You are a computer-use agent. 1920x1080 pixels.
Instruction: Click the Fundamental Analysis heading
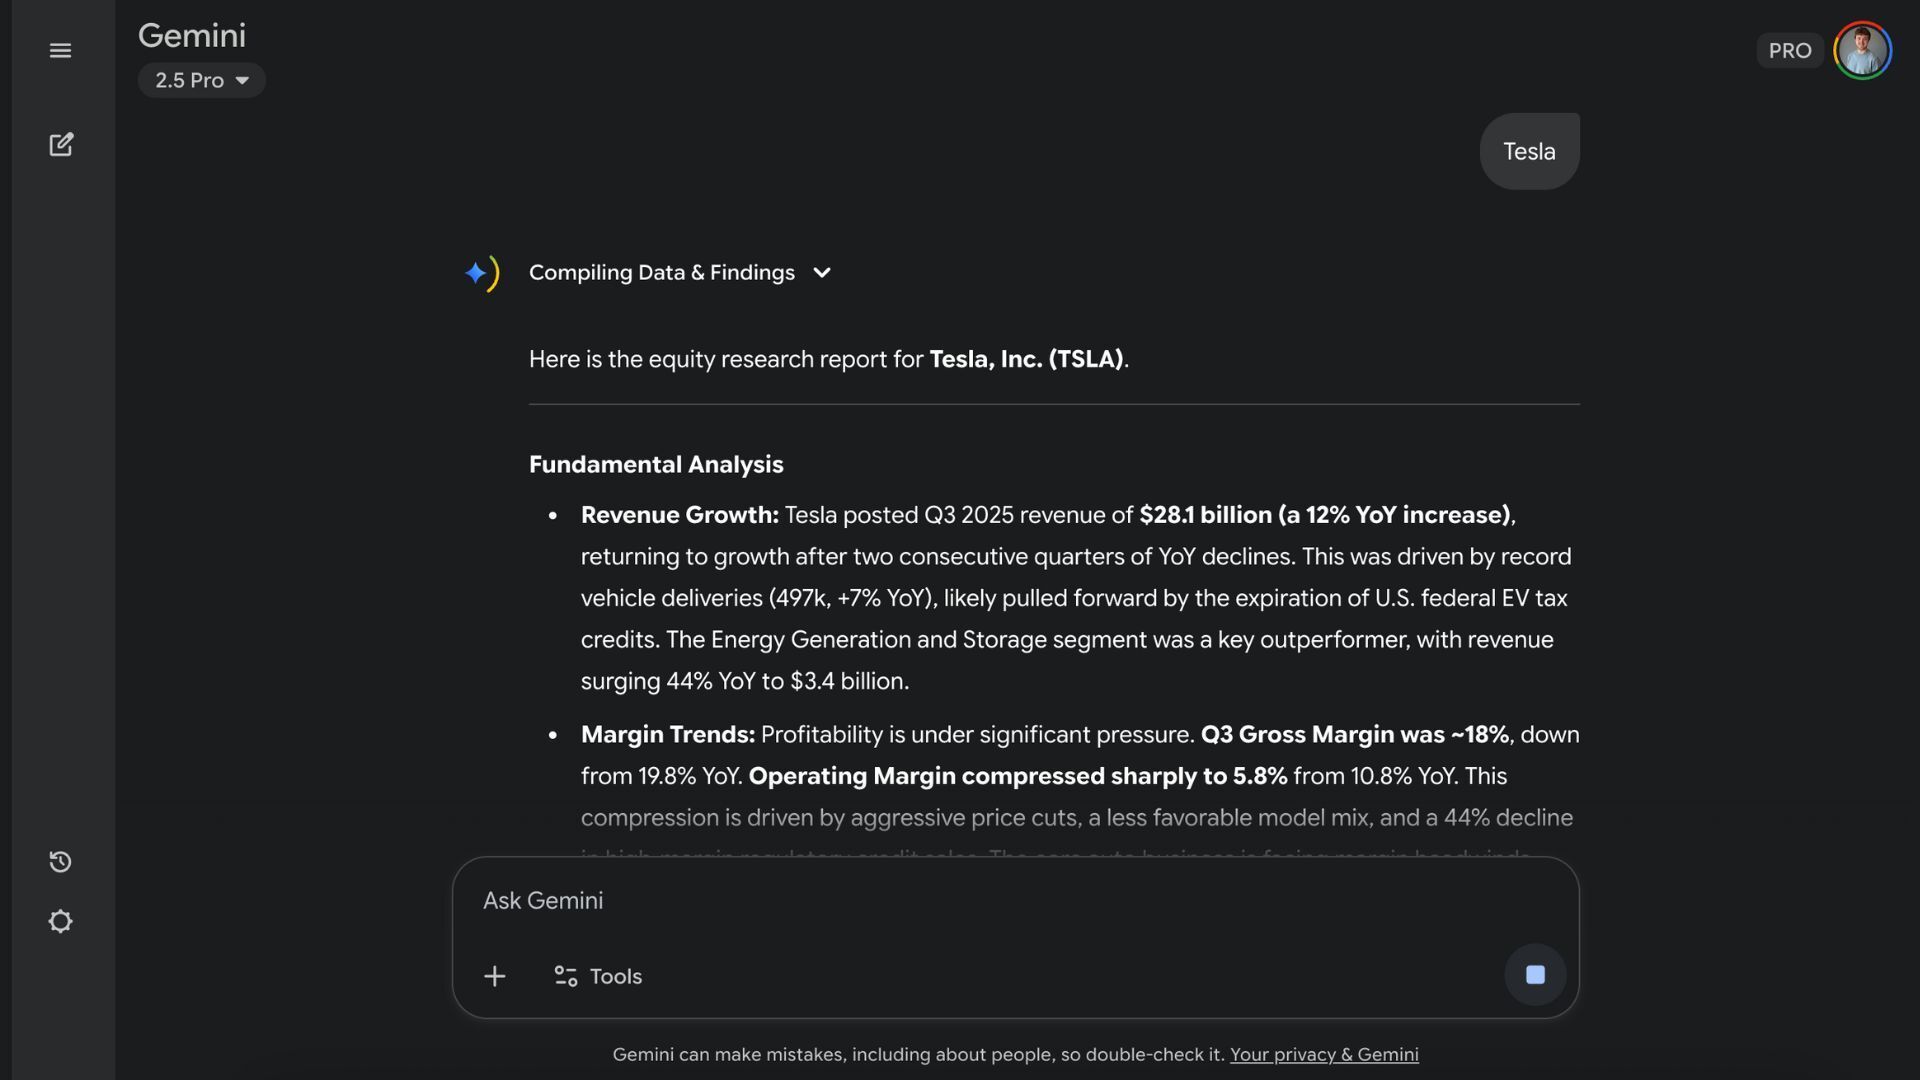click(x=656, y=465)
